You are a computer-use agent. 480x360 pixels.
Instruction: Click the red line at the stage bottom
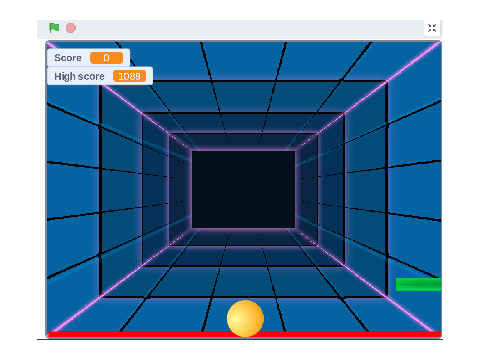point(244,334)
